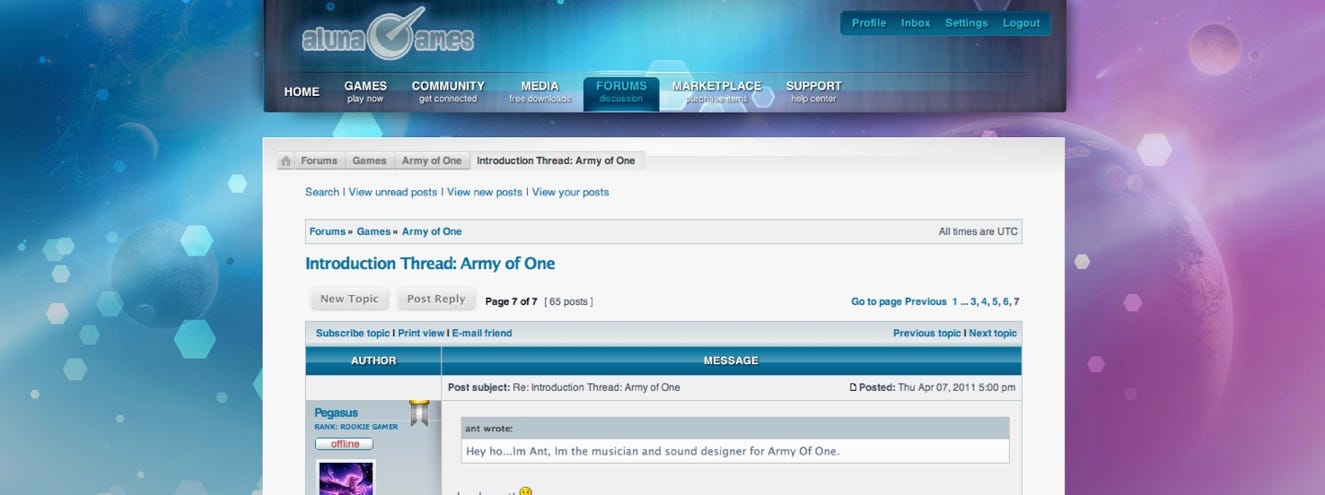This screenshot has width=1325, height=495.
Task: Click the 'ant wrote:' quote header
Action: coord(489,428)
